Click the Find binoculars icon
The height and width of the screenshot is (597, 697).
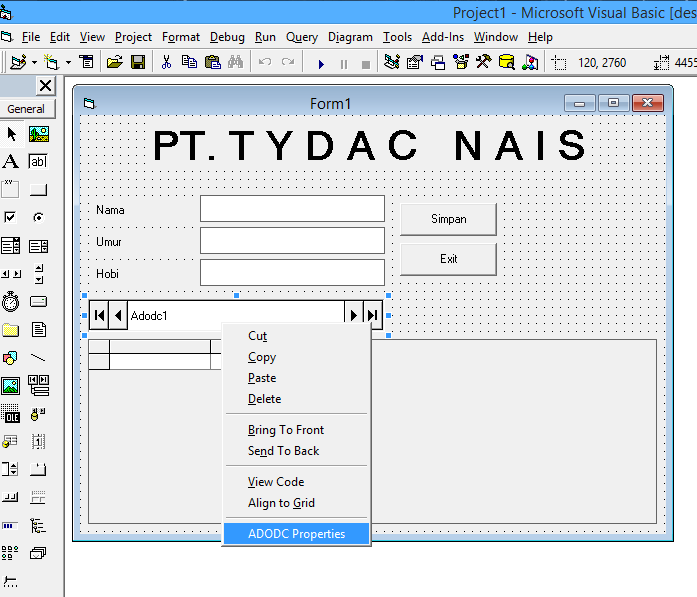click(236, 62)
